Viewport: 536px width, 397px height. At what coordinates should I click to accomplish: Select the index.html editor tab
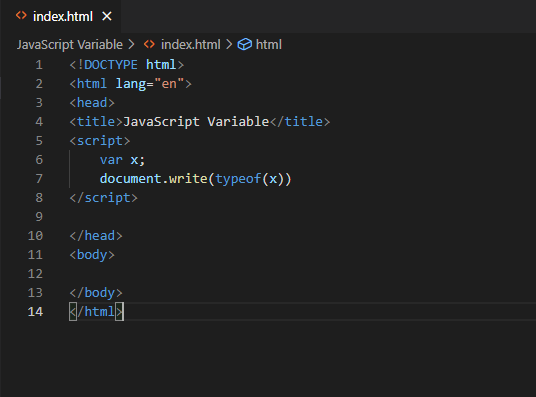point(61,16)
